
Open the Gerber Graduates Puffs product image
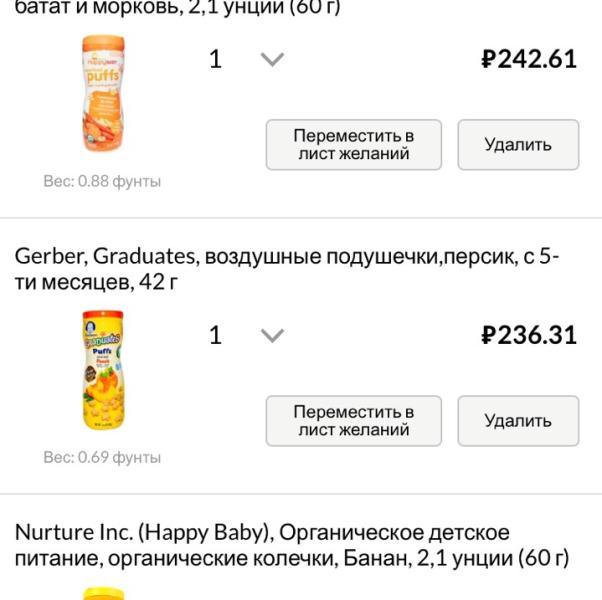tap(102, 370)
